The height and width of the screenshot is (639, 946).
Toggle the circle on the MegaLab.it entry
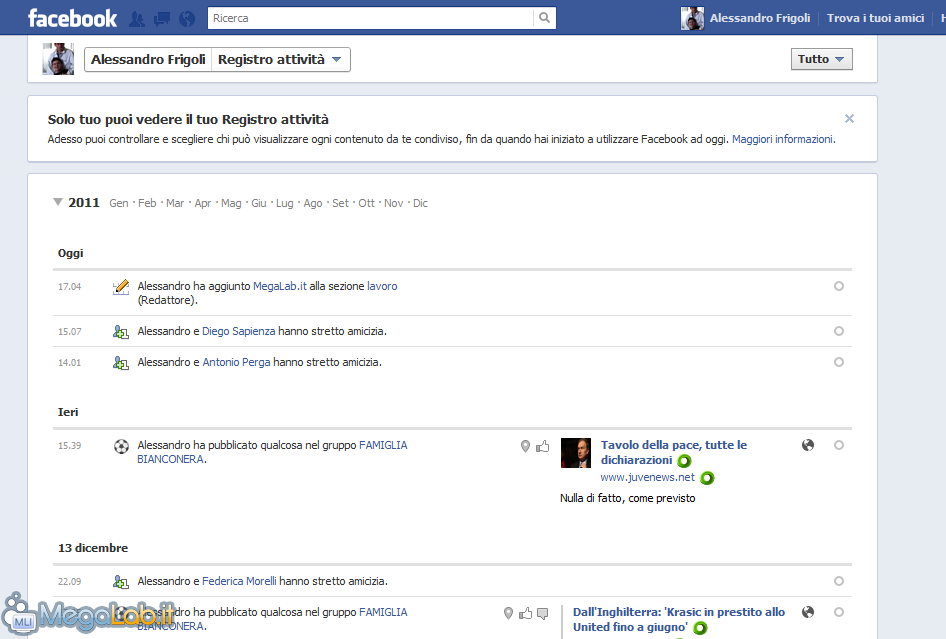839,286
